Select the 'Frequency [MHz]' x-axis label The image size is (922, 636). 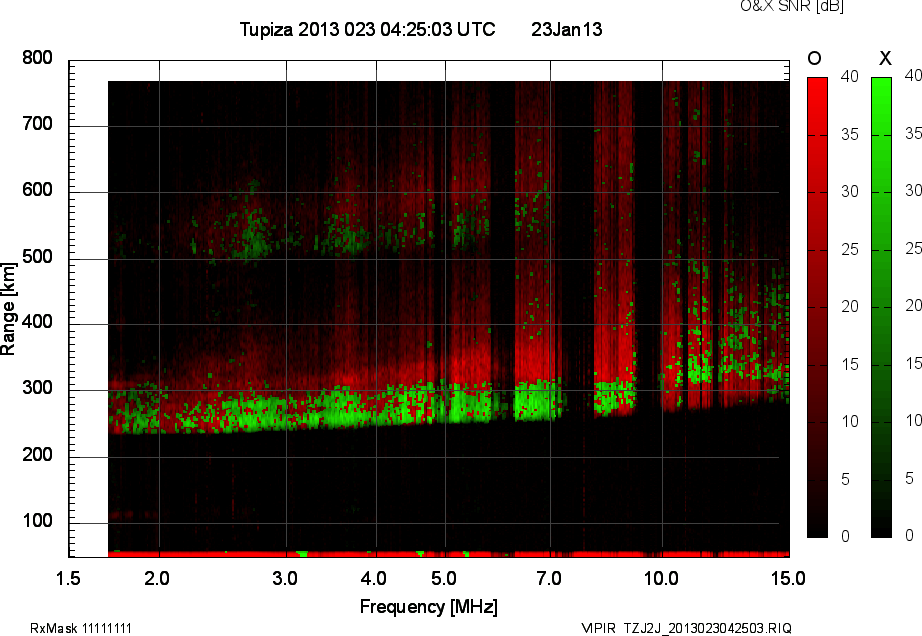pyautogui.click(x=428, y=606)
